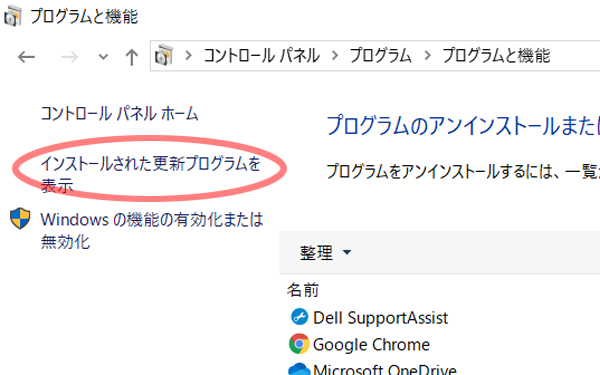Image resolution: width=600 pixels, height=375 pixels.
Task: Go up one level with up arrow
Action: click(132, 57)
